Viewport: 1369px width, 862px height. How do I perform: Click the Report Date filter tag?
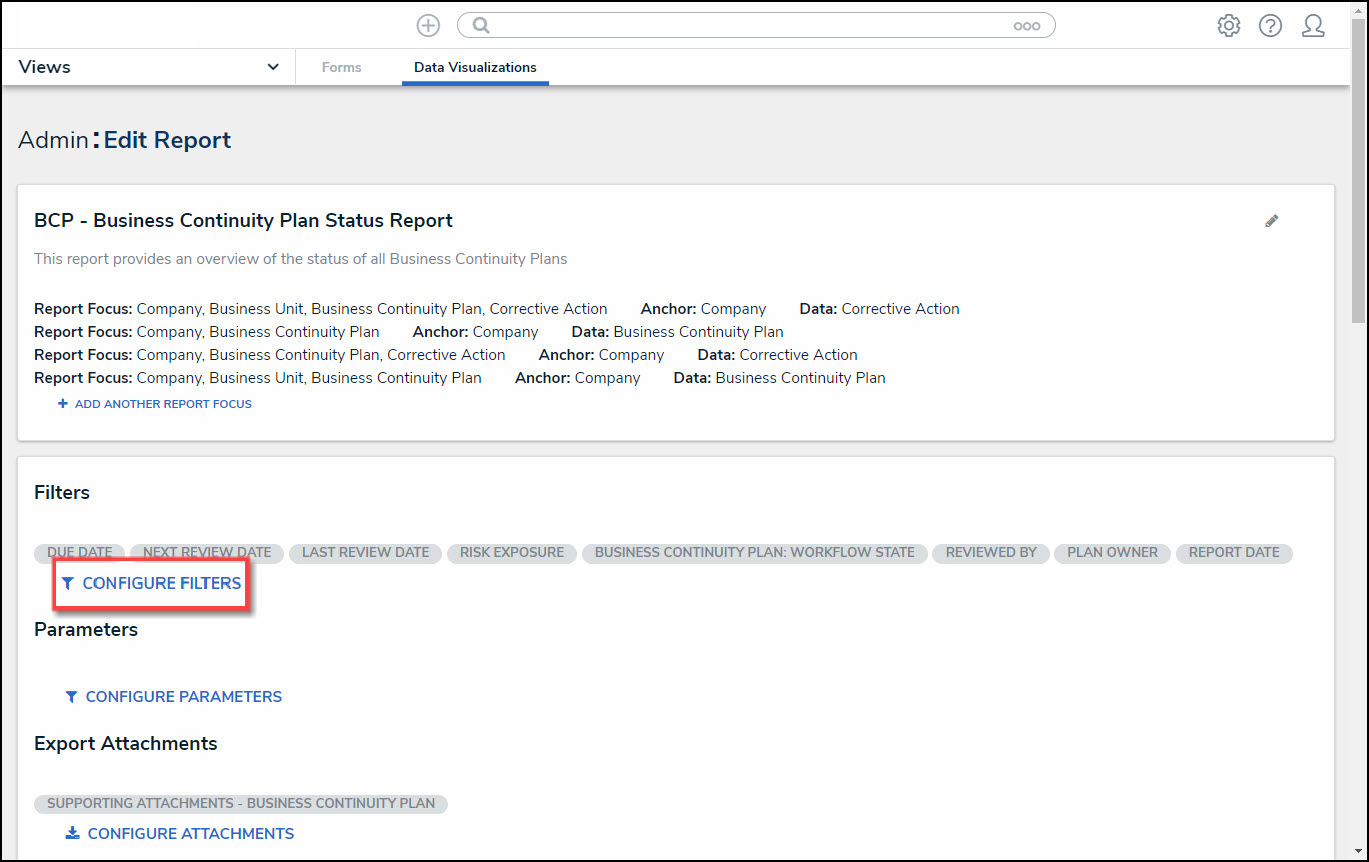(x=1234, y=553)
